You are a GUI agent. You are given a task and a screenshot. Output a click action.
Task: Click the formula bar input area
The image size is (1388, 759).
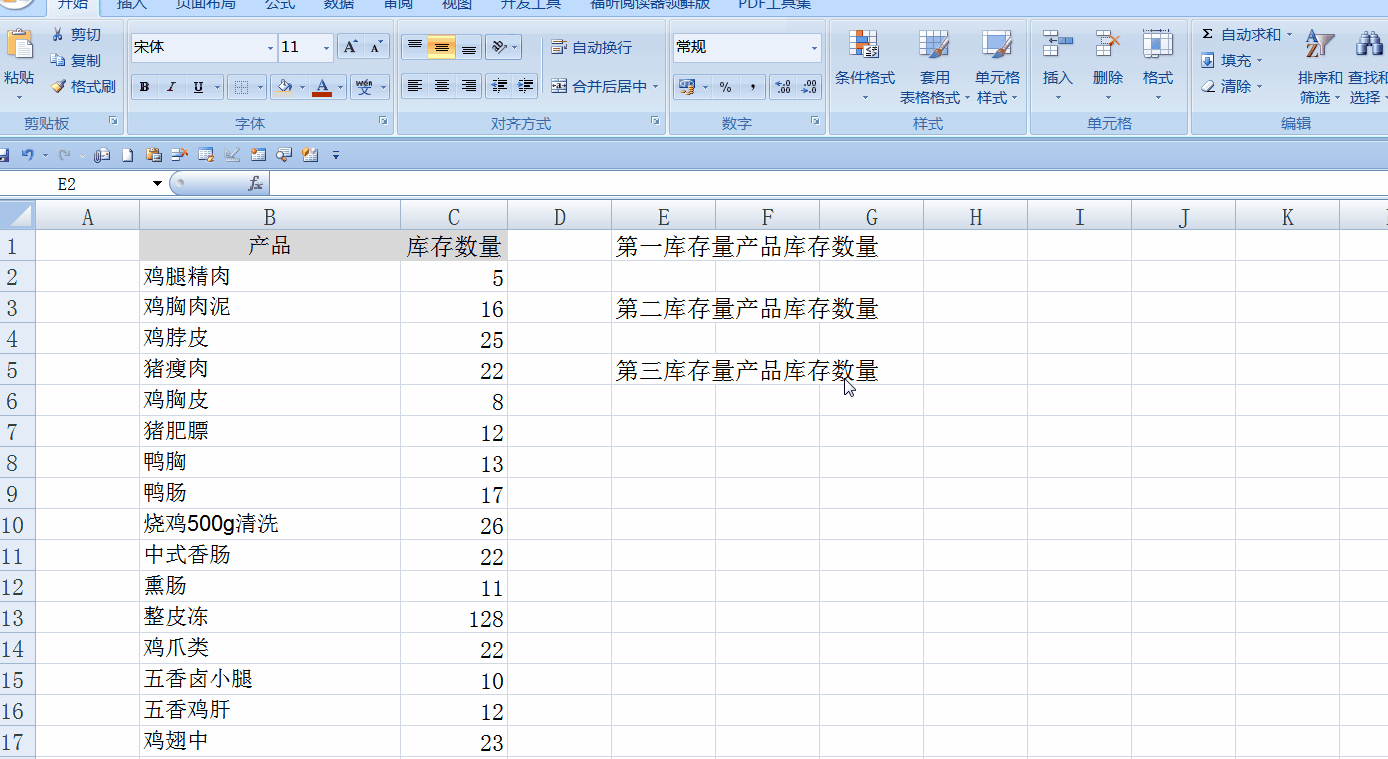coord(828,184)
